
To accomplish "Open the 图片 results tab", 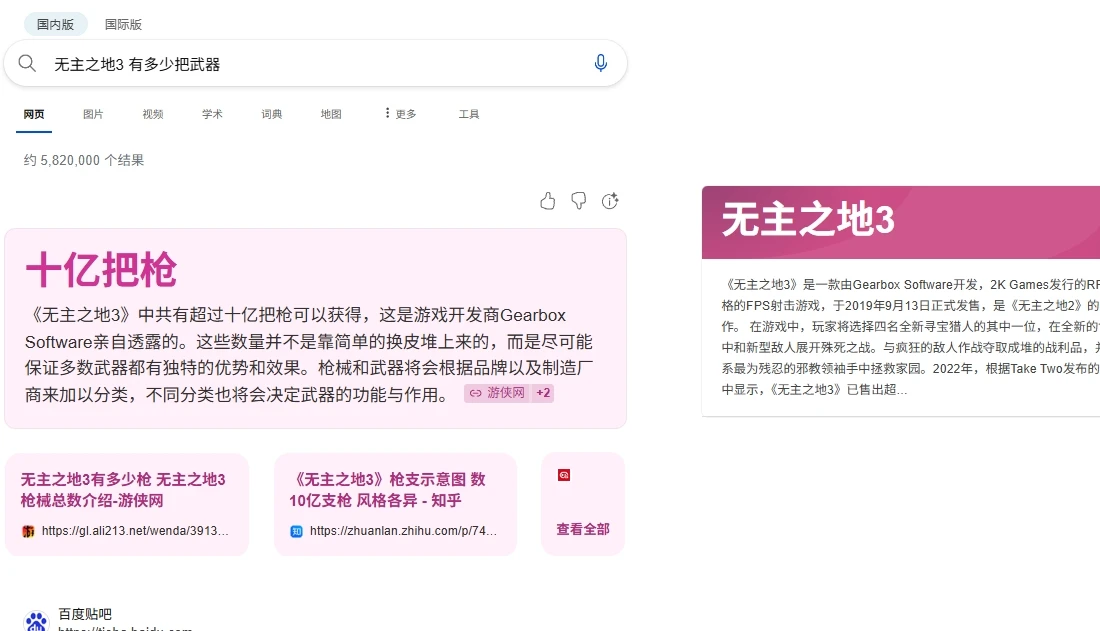I will pyautogui.click(x=93, y=114).
